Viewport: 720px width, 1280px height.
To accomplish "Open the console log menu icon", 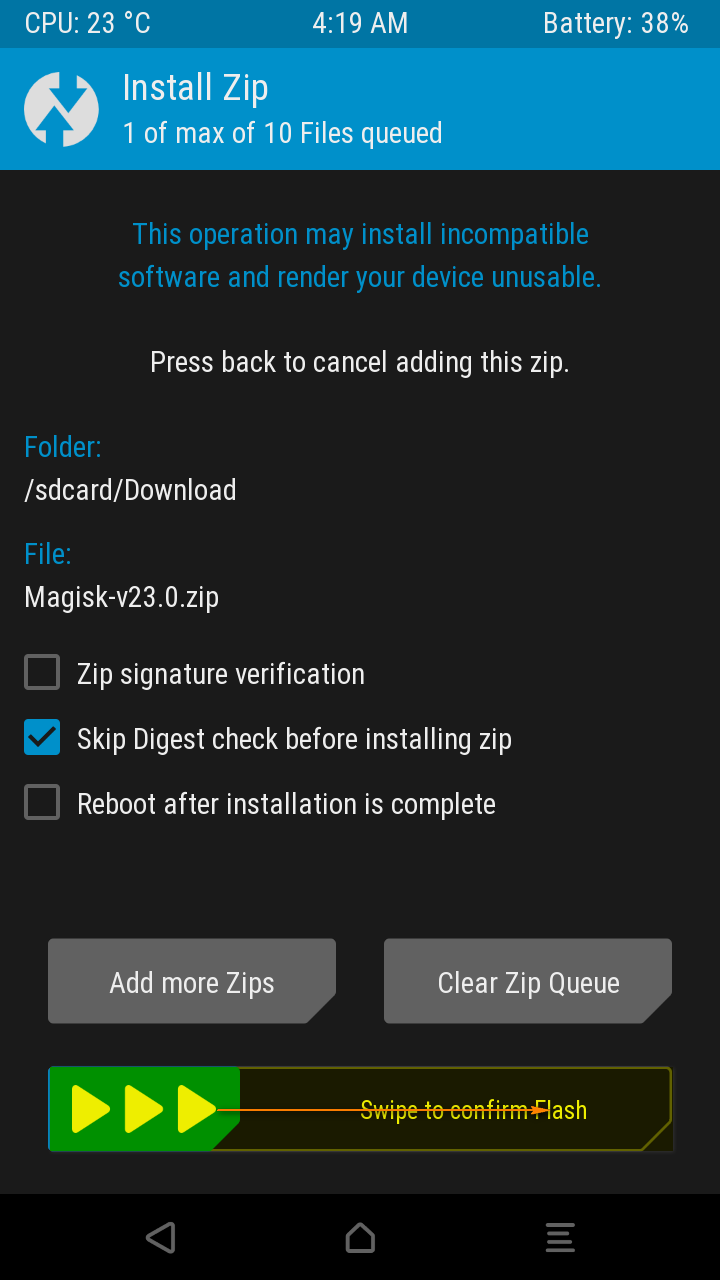I will pos(560,1237).
